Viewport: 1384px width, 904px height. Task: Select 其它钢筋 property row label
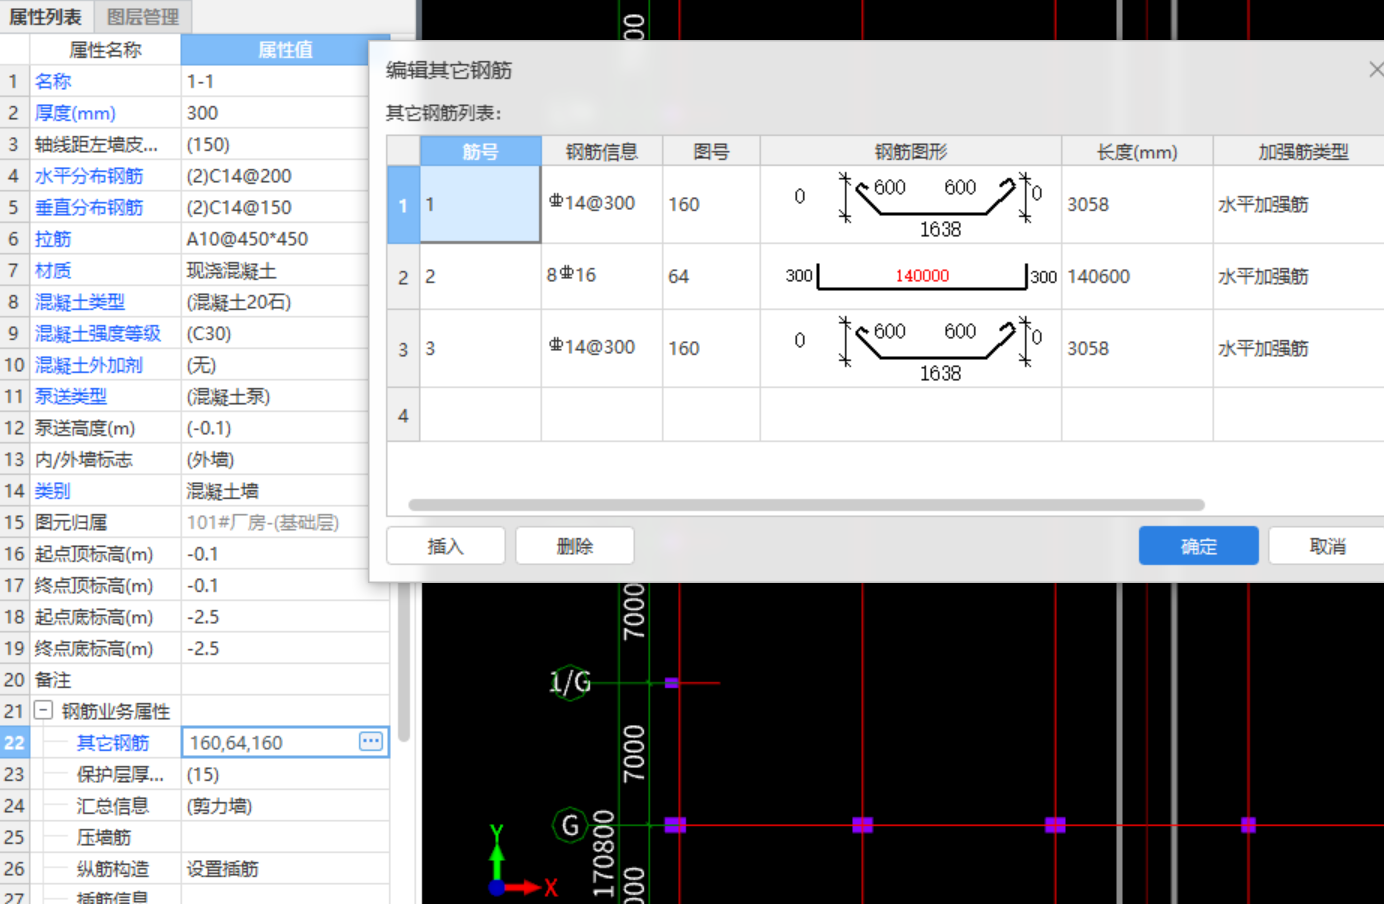[x=113, y=743]
